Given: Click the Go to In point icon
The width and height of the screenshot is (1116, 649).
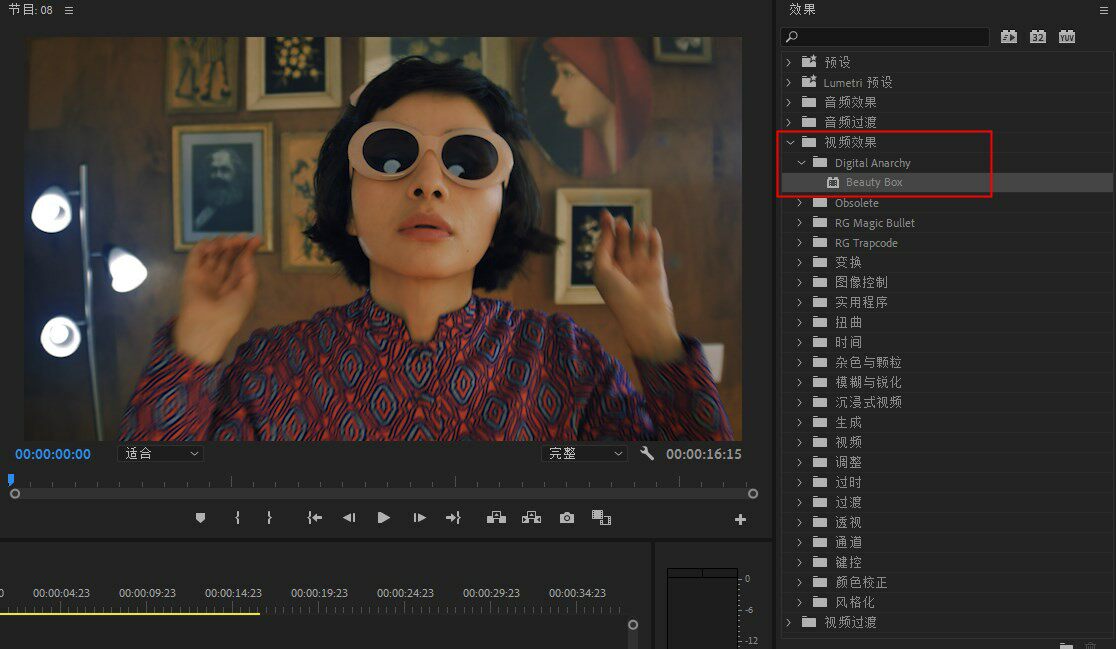Looking at the screenshot, I should [314, 518].
